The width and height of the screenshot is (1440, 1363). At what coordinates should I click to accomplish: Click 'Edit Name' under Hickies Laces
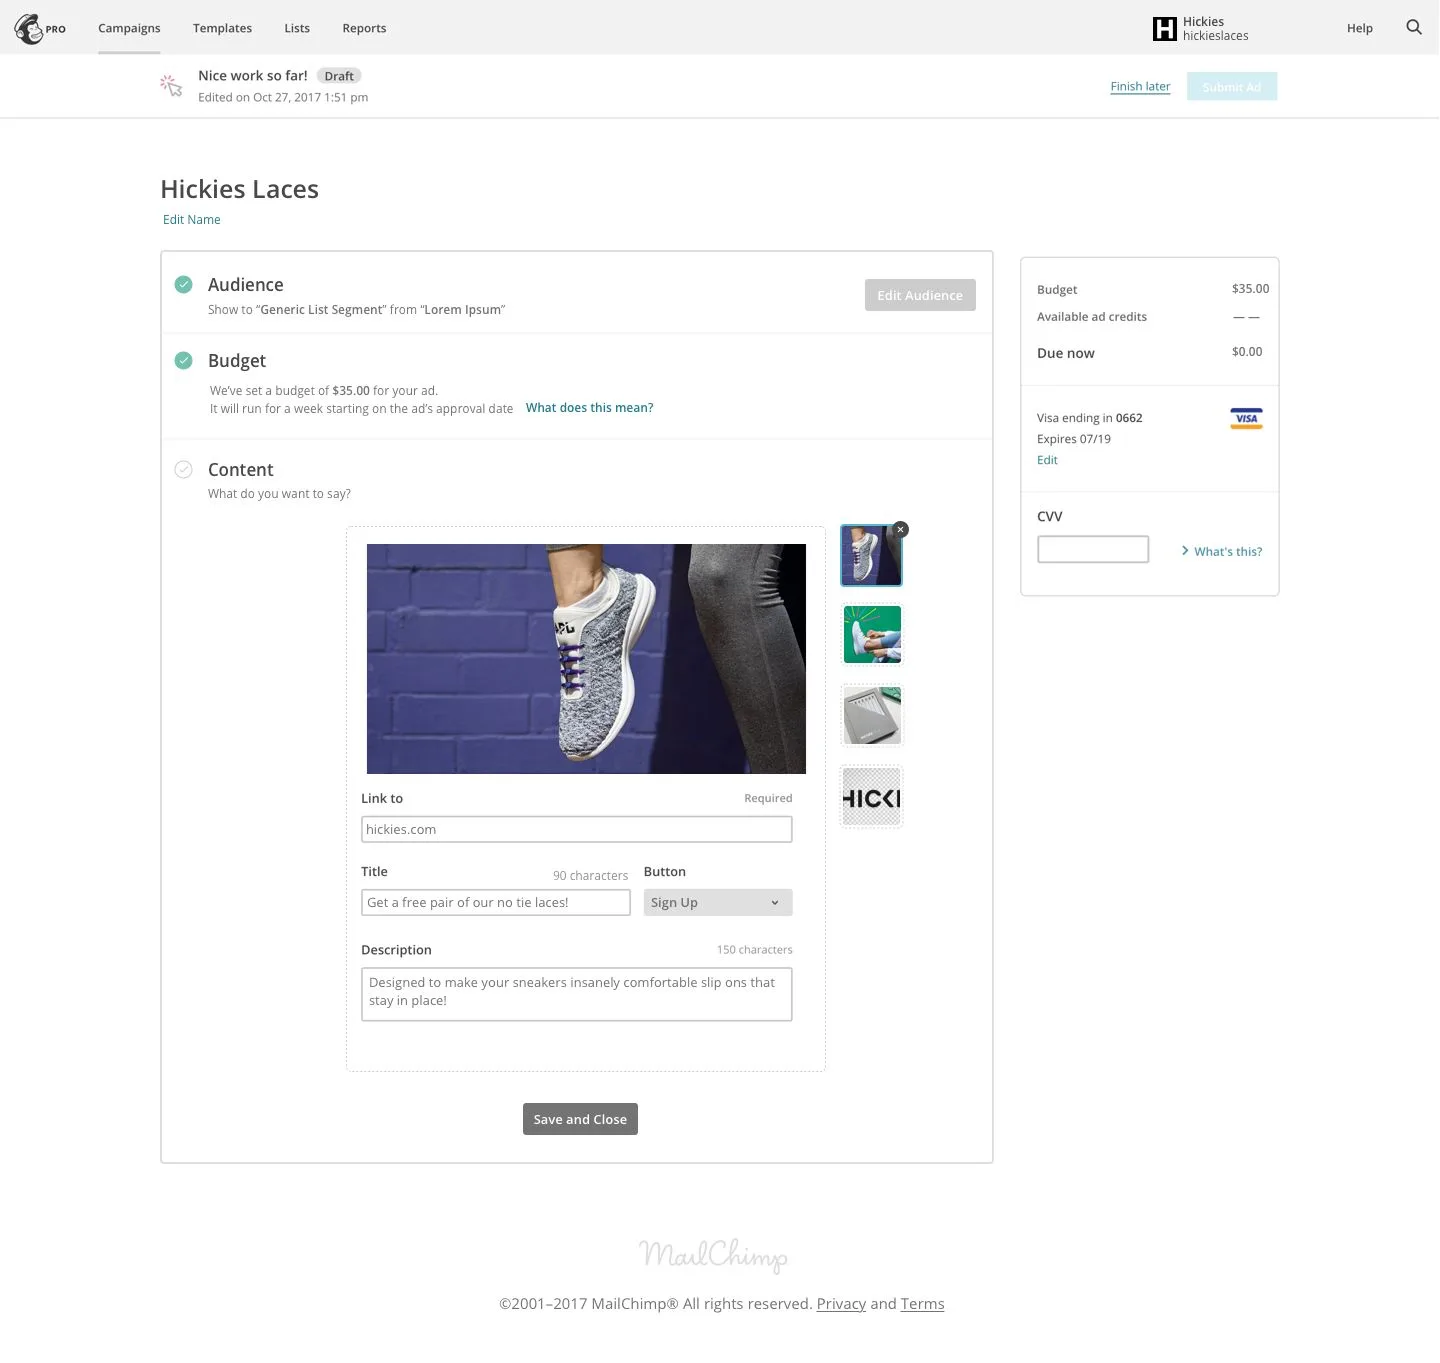(191, 219)
